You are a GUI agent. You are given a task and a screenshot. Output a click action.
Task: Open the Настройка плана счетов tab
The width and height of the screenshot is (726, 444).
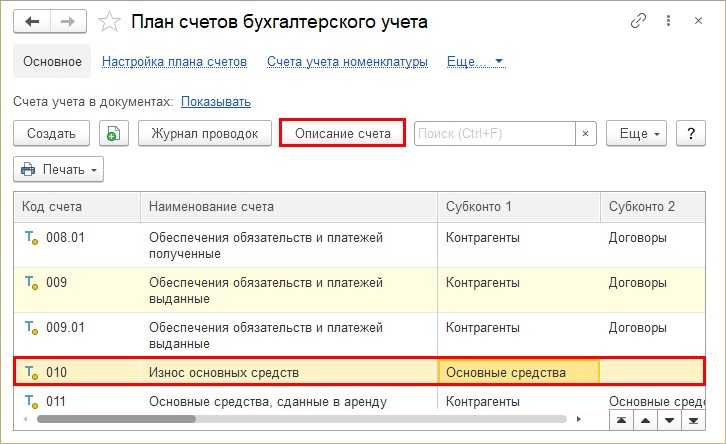[x=174, y=62]
